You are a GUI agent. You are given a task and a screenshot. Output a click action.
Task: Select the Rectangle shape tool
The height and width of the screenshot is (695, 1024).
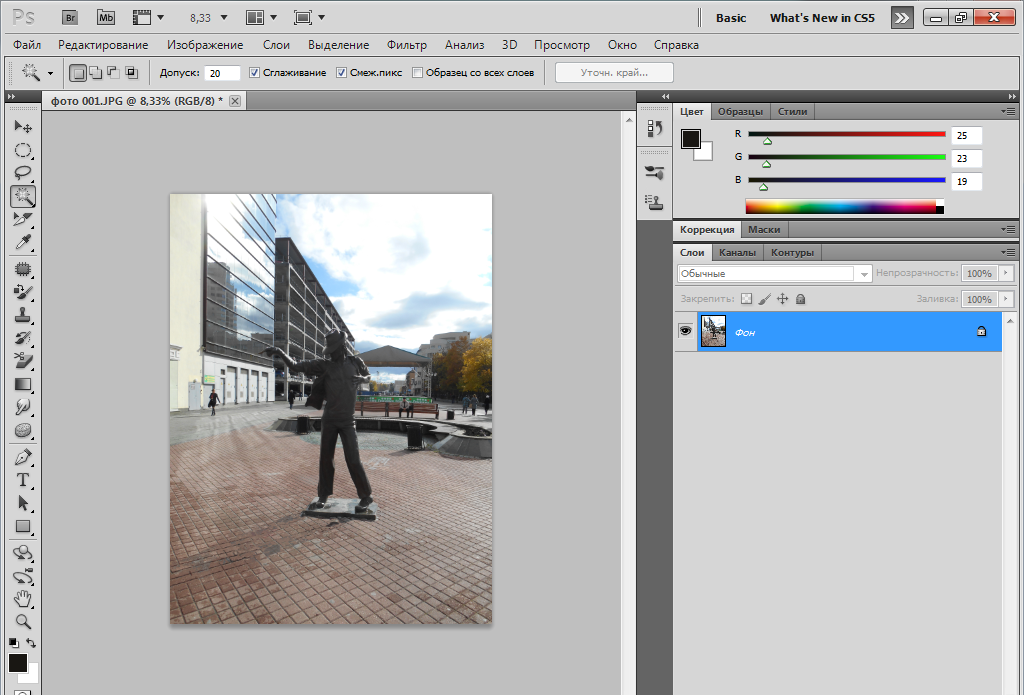click(x=23, y=526)
